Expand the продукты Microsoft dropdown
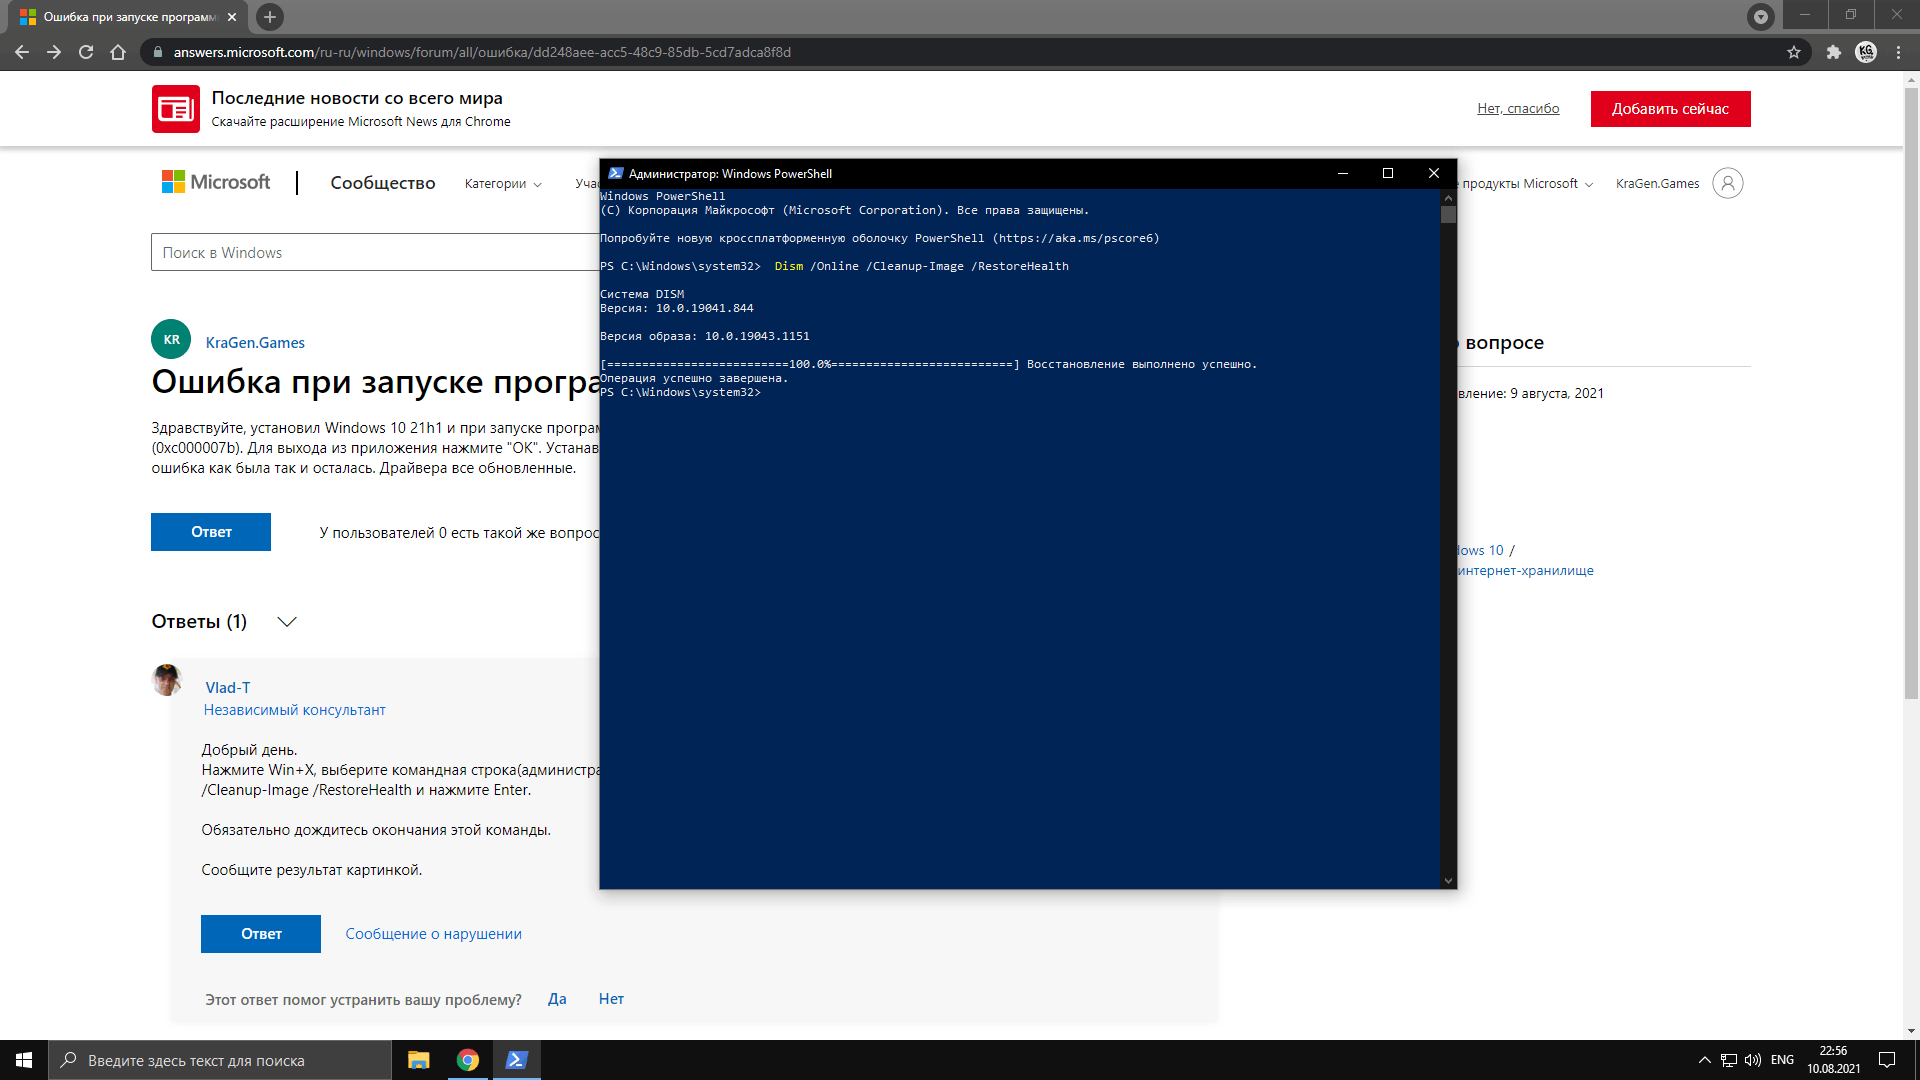The width and height of the screenshot is (1920, 1080). coord(1527,183)
